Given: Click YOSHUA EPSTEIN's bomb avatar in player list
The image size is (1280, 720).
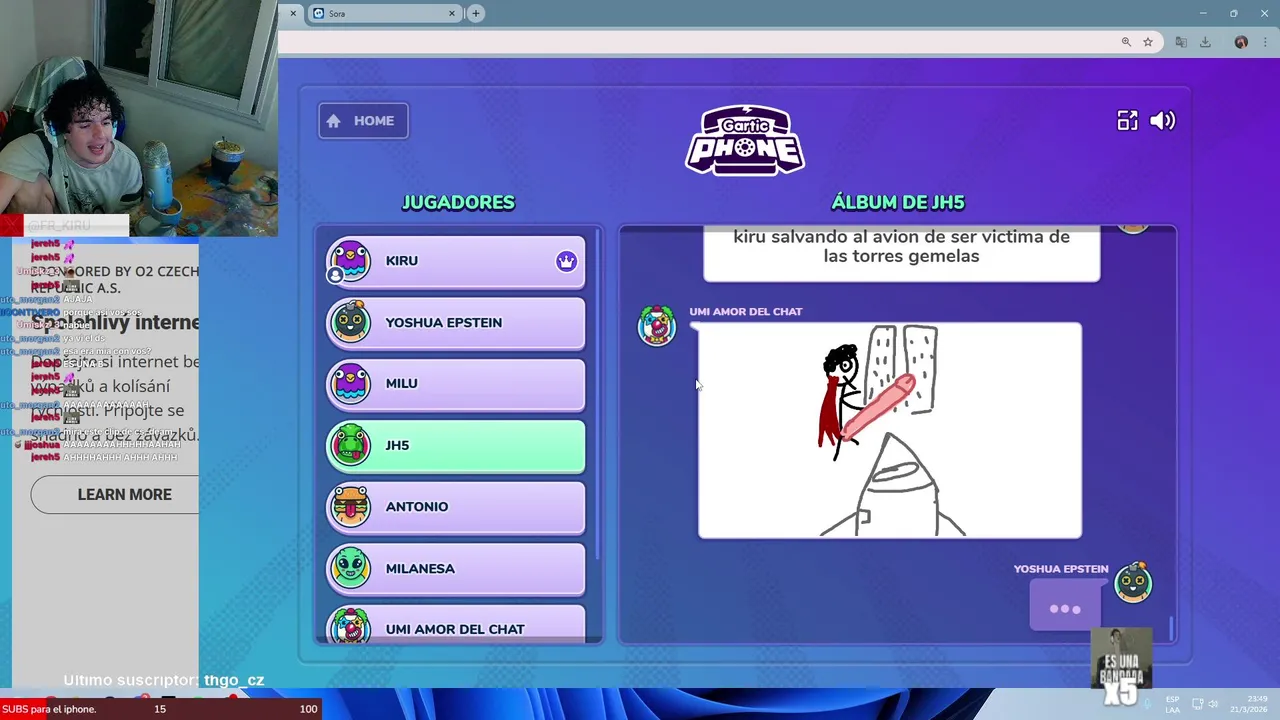Looking at the screenshot, I should [350, 322].
